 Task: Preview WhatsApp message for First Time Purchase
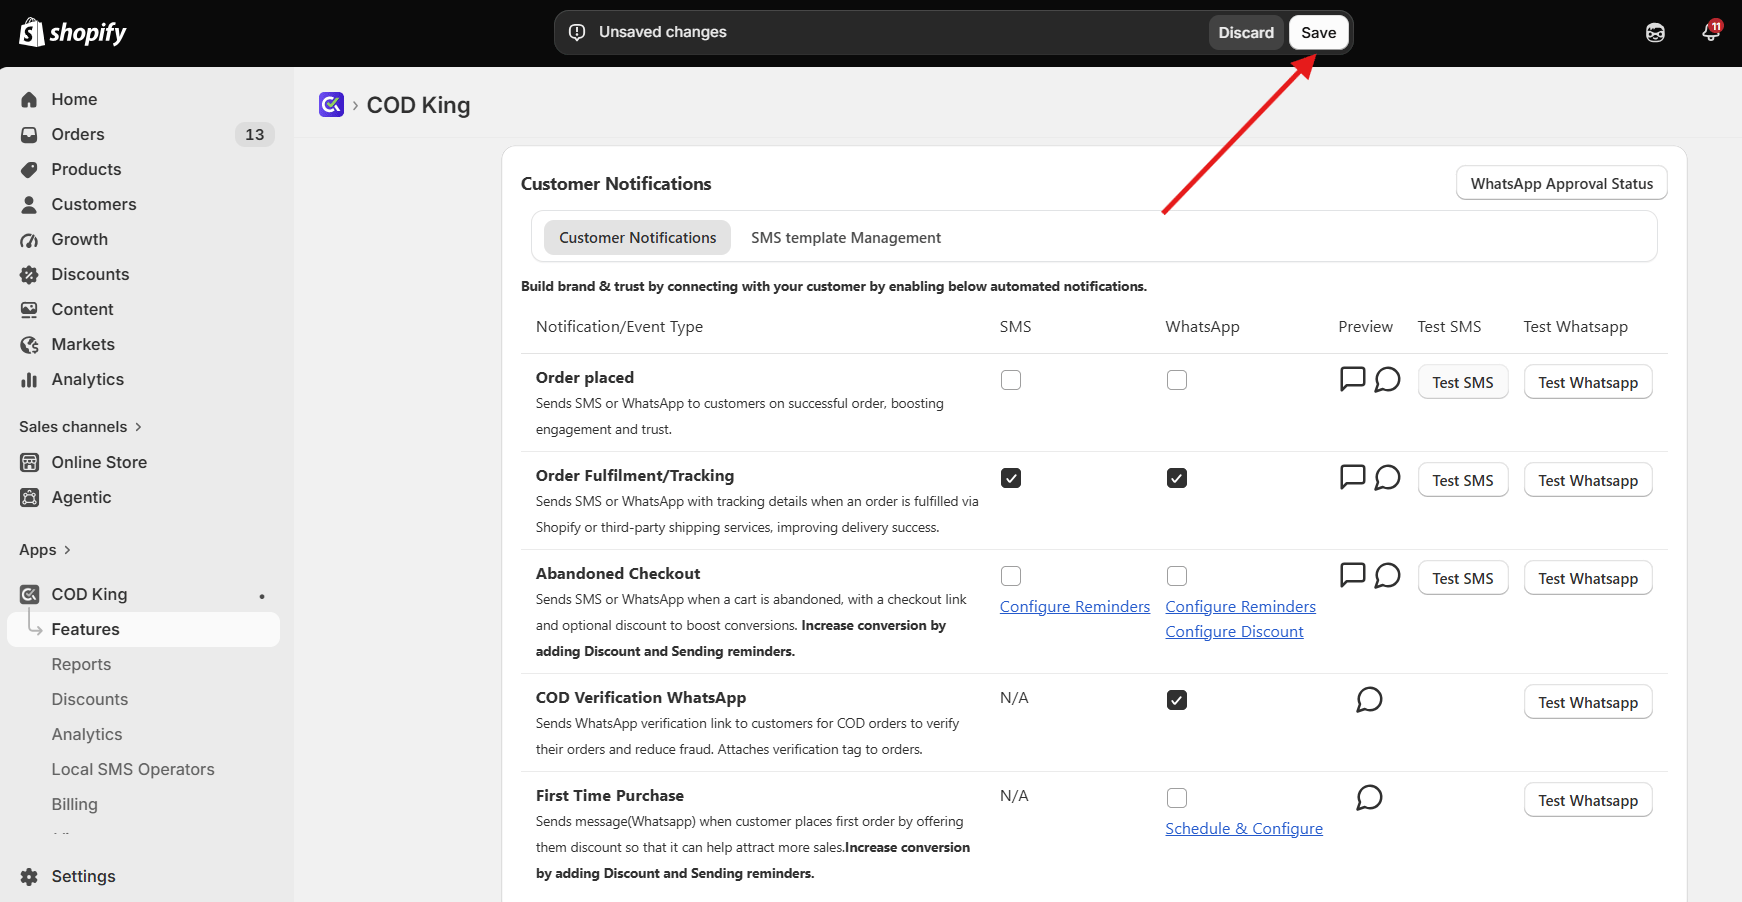click(x=1369, y=798)
